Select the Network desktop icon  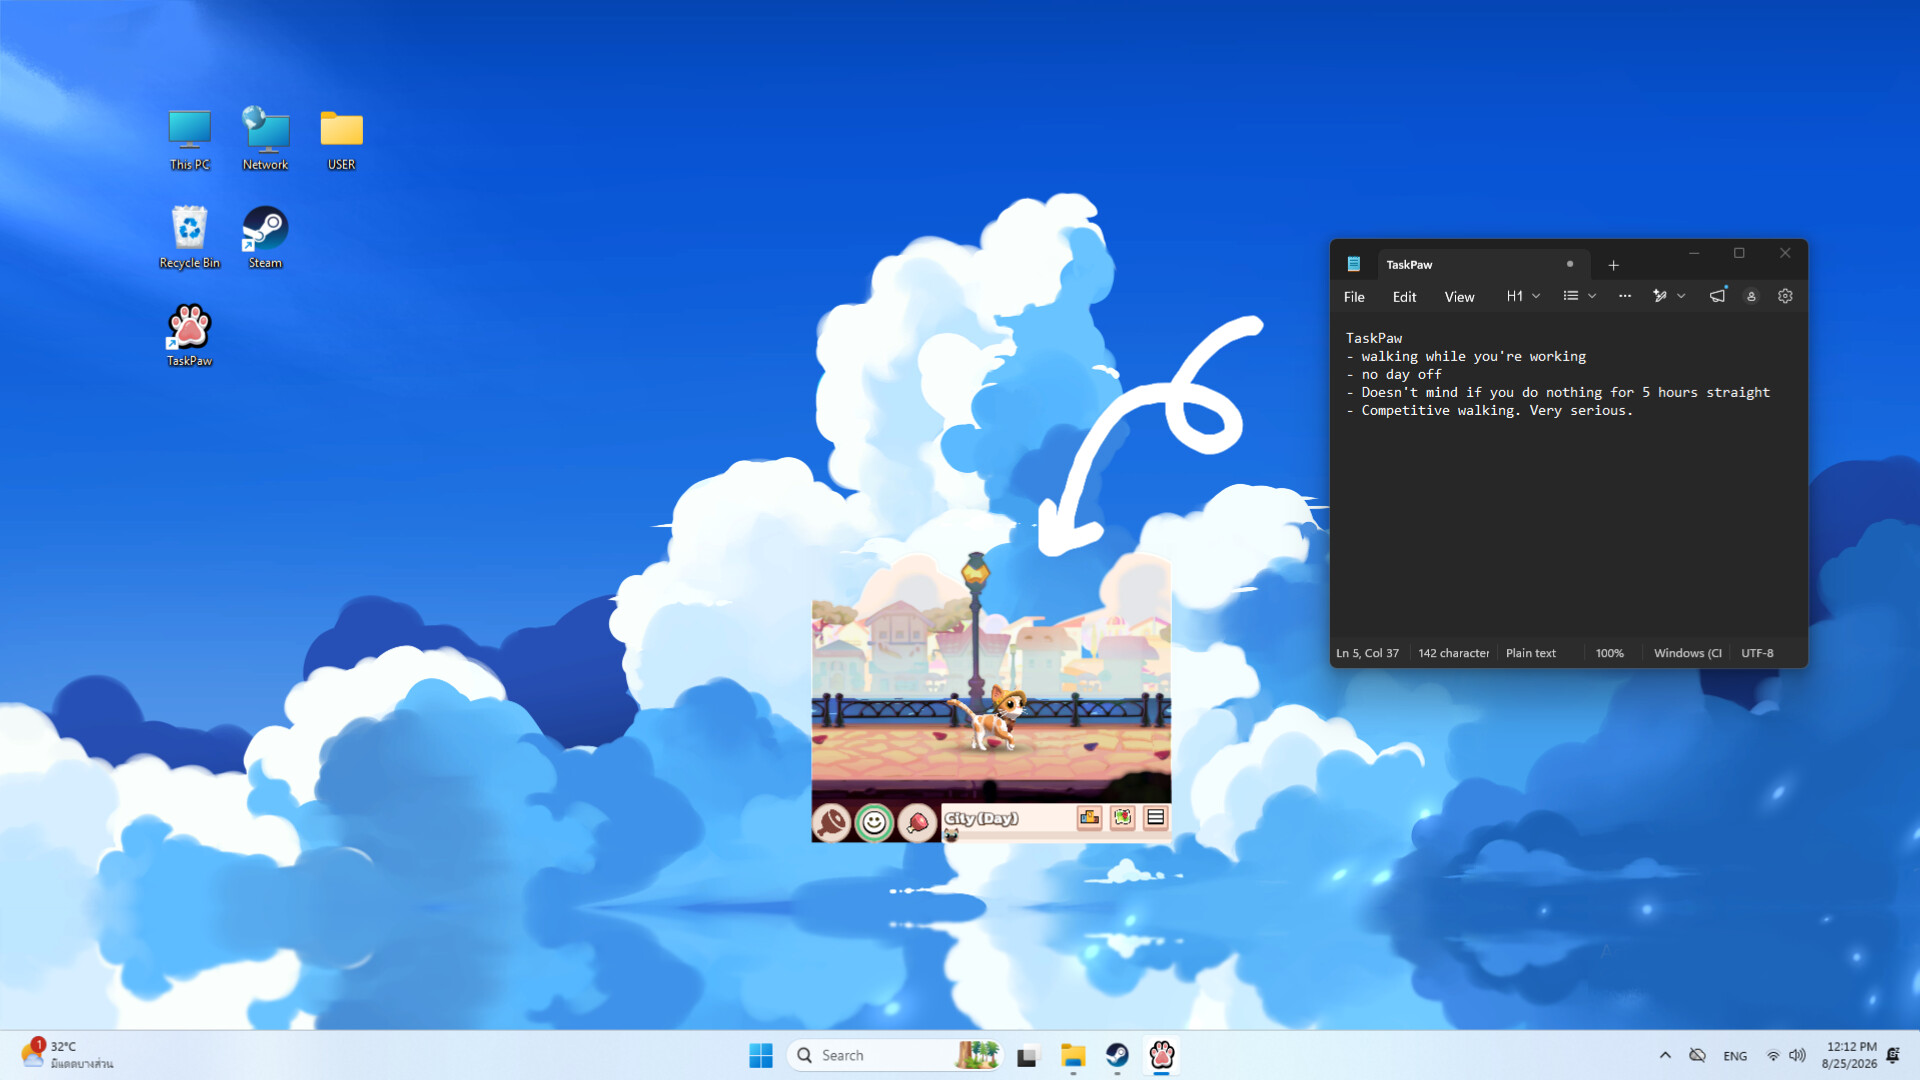click(x=265, y=140)
